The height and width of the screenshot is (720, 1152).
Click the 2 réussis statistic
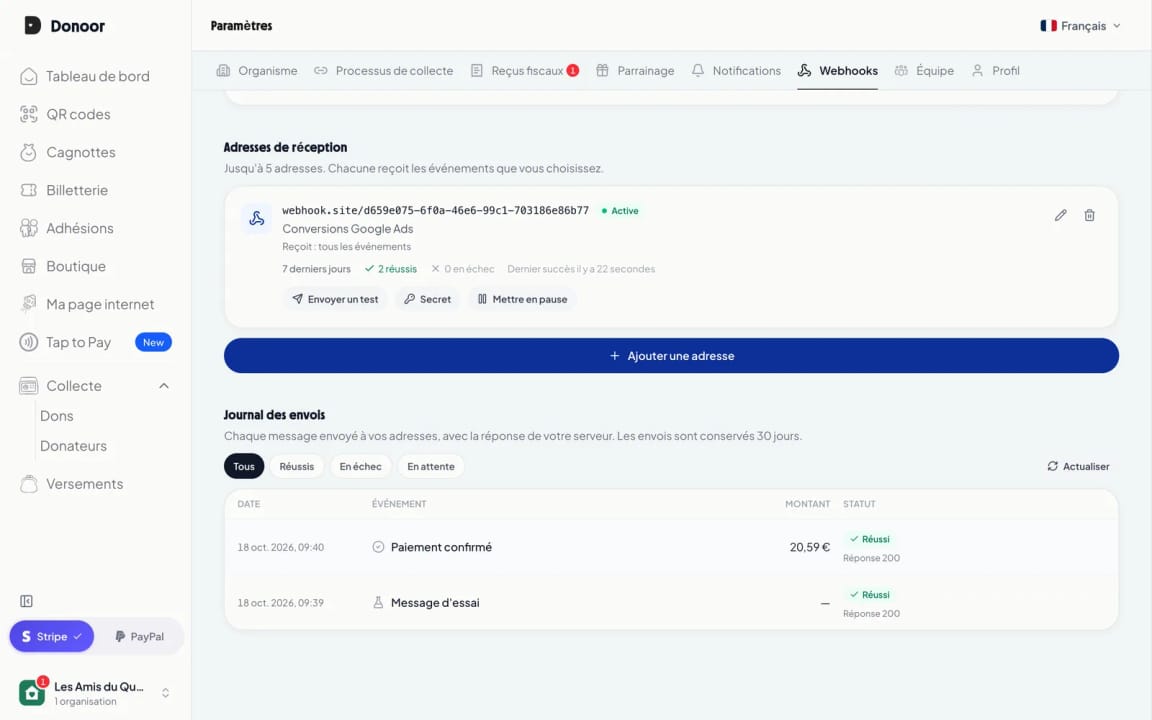(x=391, y=269)
